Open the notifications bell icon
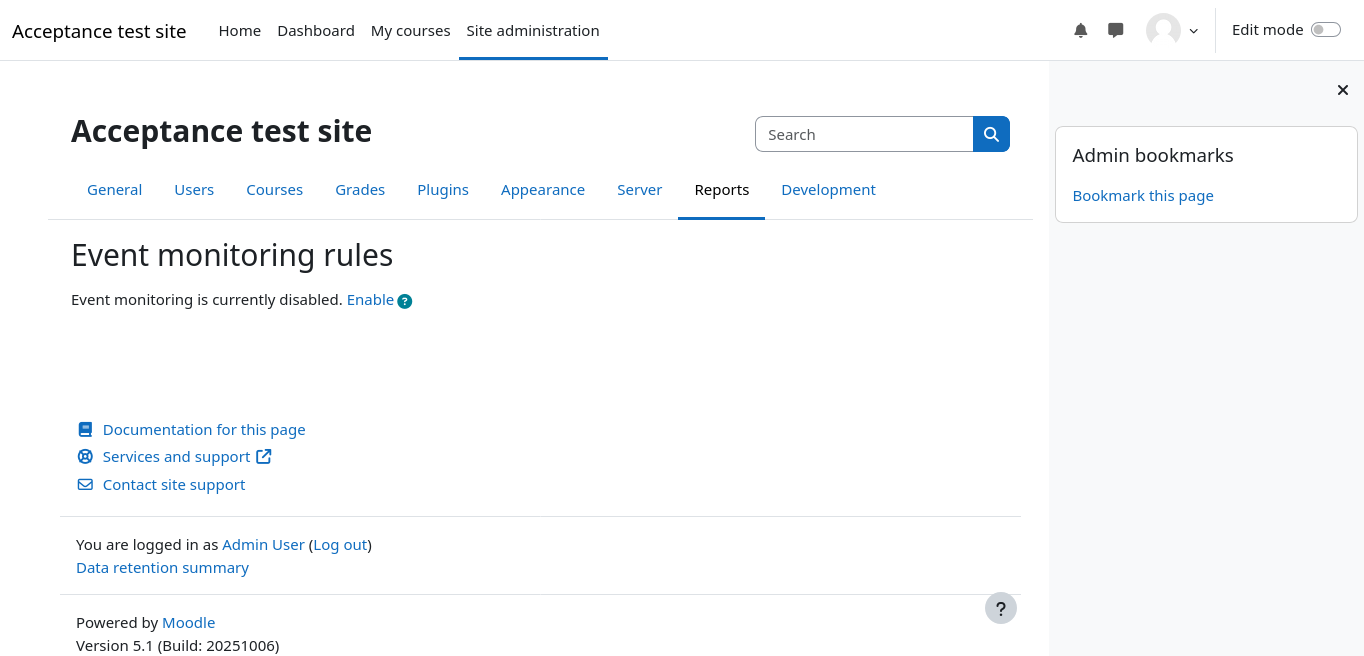This screenshot has width=1364, height=656. coord(1080,30)
